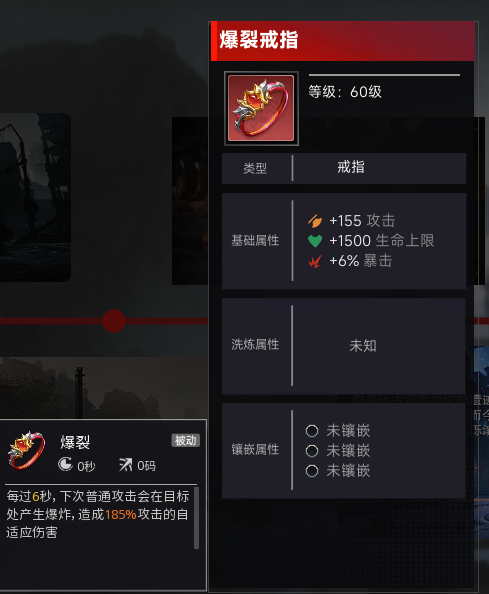The width and height of the screenshot is (489, 594).
Task: Click the dark ruins thumbnail image
Action: pos(35,197)
